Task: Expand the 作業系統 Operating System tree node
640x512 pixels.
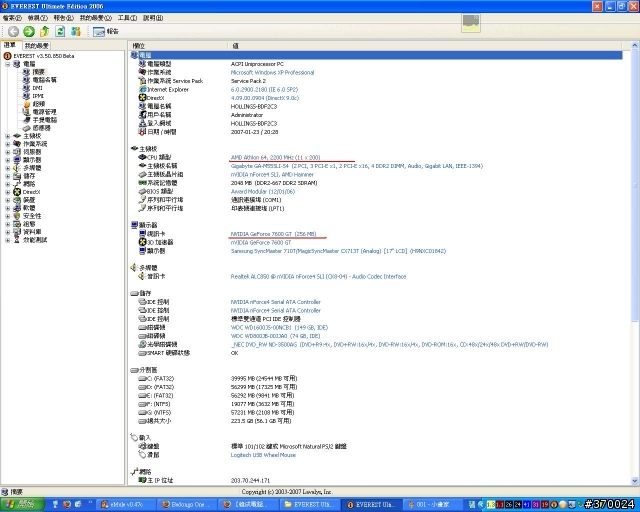Action: [7, 144]
